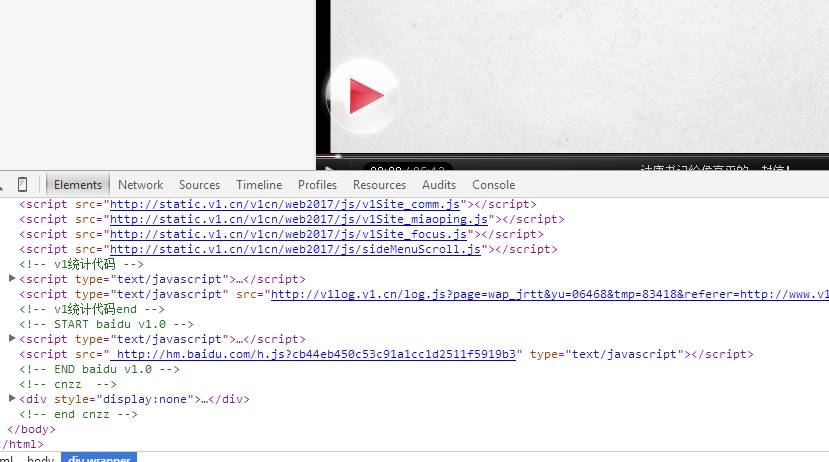829x462 pixels.
Task: Select the div.wrapper breadcrumb item
Action: [99, 458]
